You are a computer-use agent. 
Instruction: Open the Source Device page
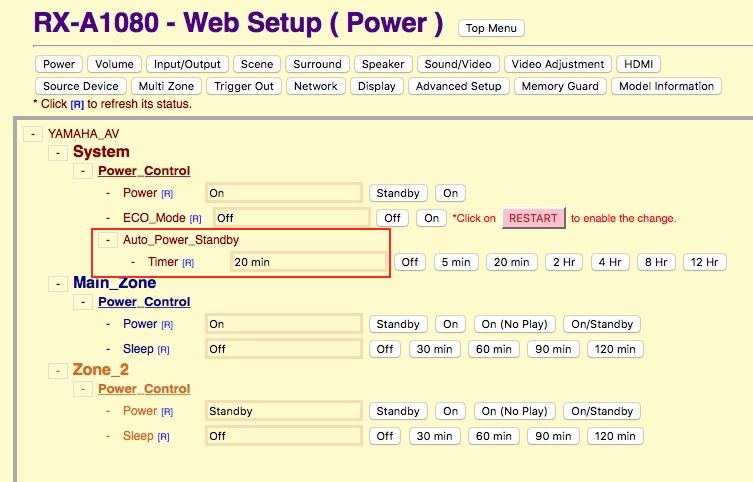[81, 86]
